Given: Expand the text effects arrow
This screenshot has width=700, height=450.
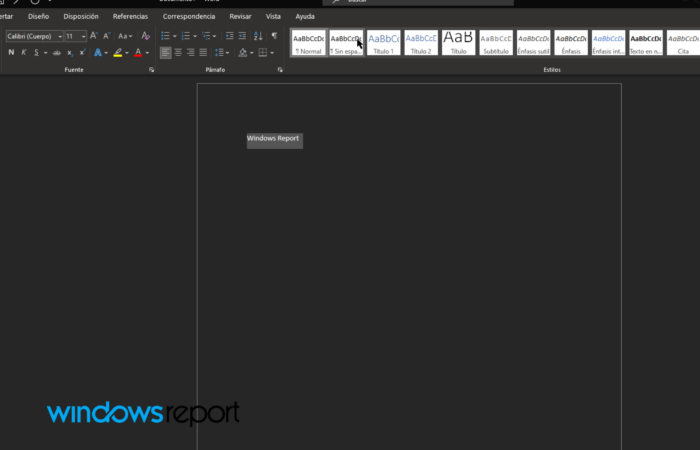Looking at the screenshot, I should coord(106,53).
